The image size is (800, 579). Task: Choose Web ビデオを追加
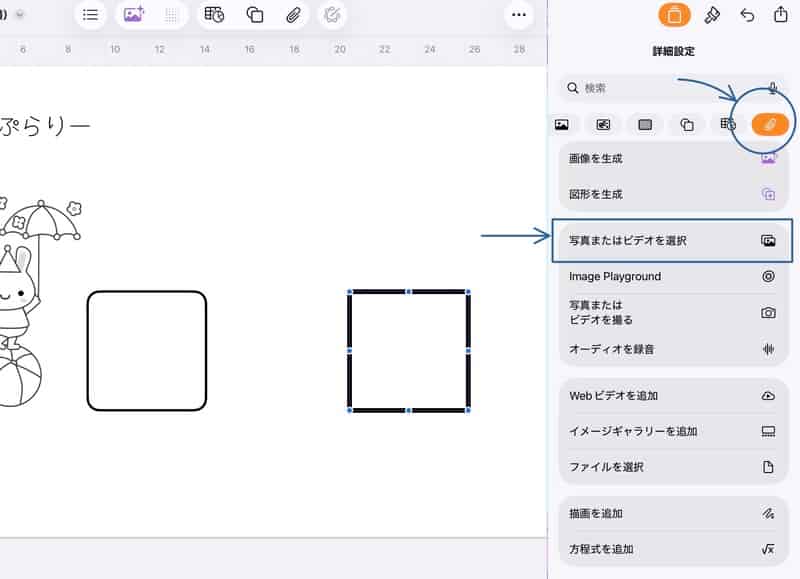click(x=672, y=396)
